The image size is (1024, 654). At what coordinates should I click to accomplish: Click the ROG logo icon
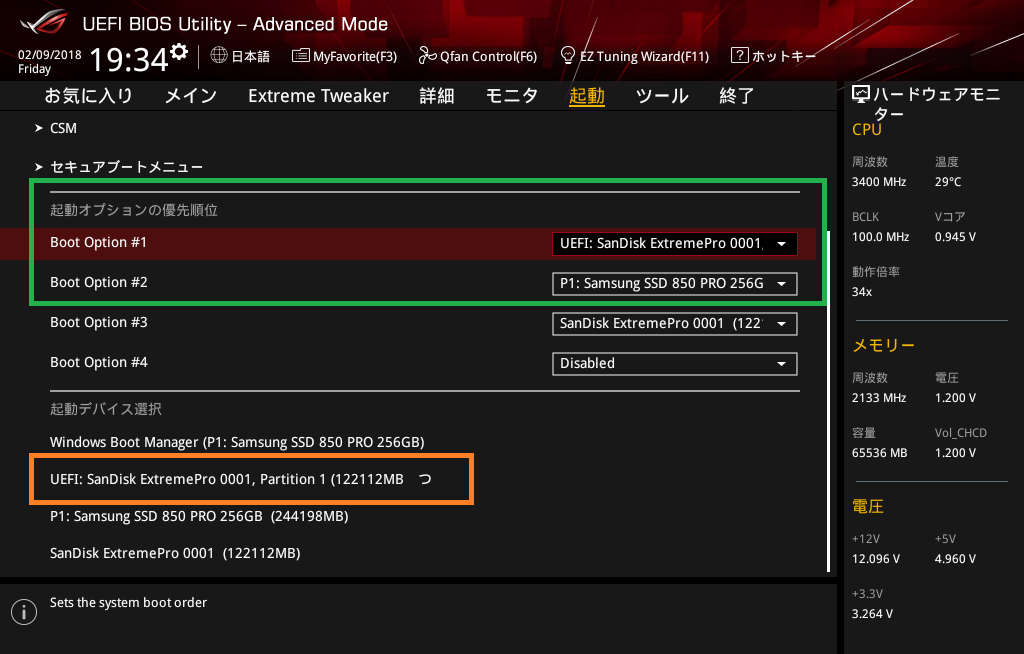pos(44,23)
